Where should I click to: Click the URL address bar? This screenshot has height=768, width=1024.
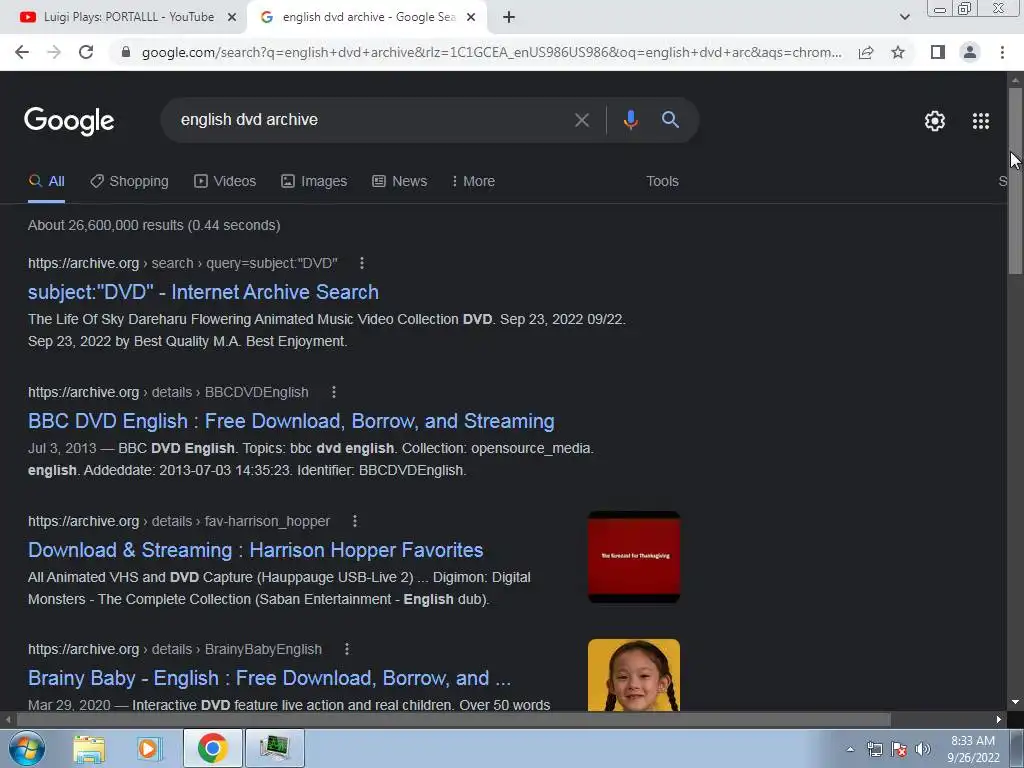(x=491, y=52)
